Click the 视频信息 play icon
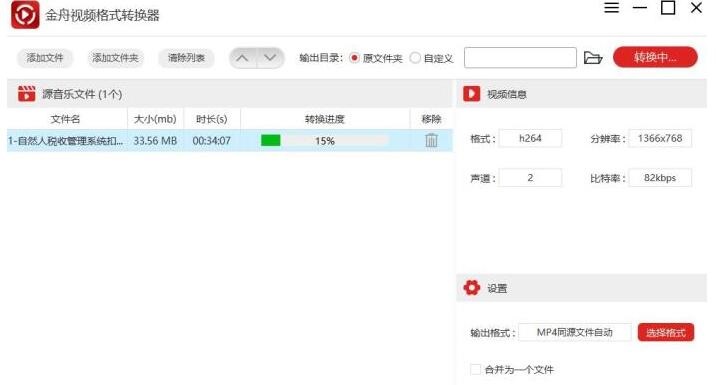 [x=472, y=94]
